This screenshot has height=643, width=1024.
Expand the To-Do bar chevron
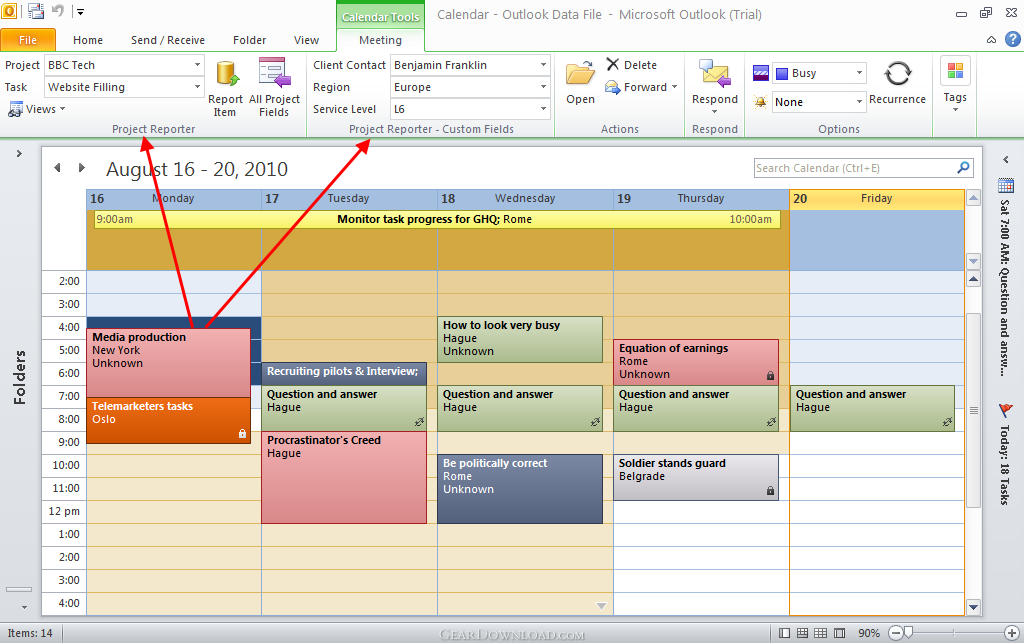coord(1006,159)
